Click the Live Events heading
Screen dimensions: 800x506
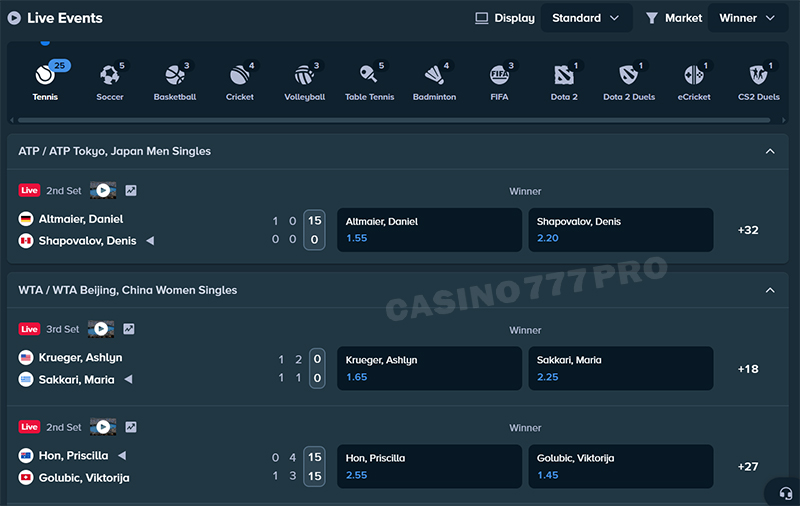65,18
